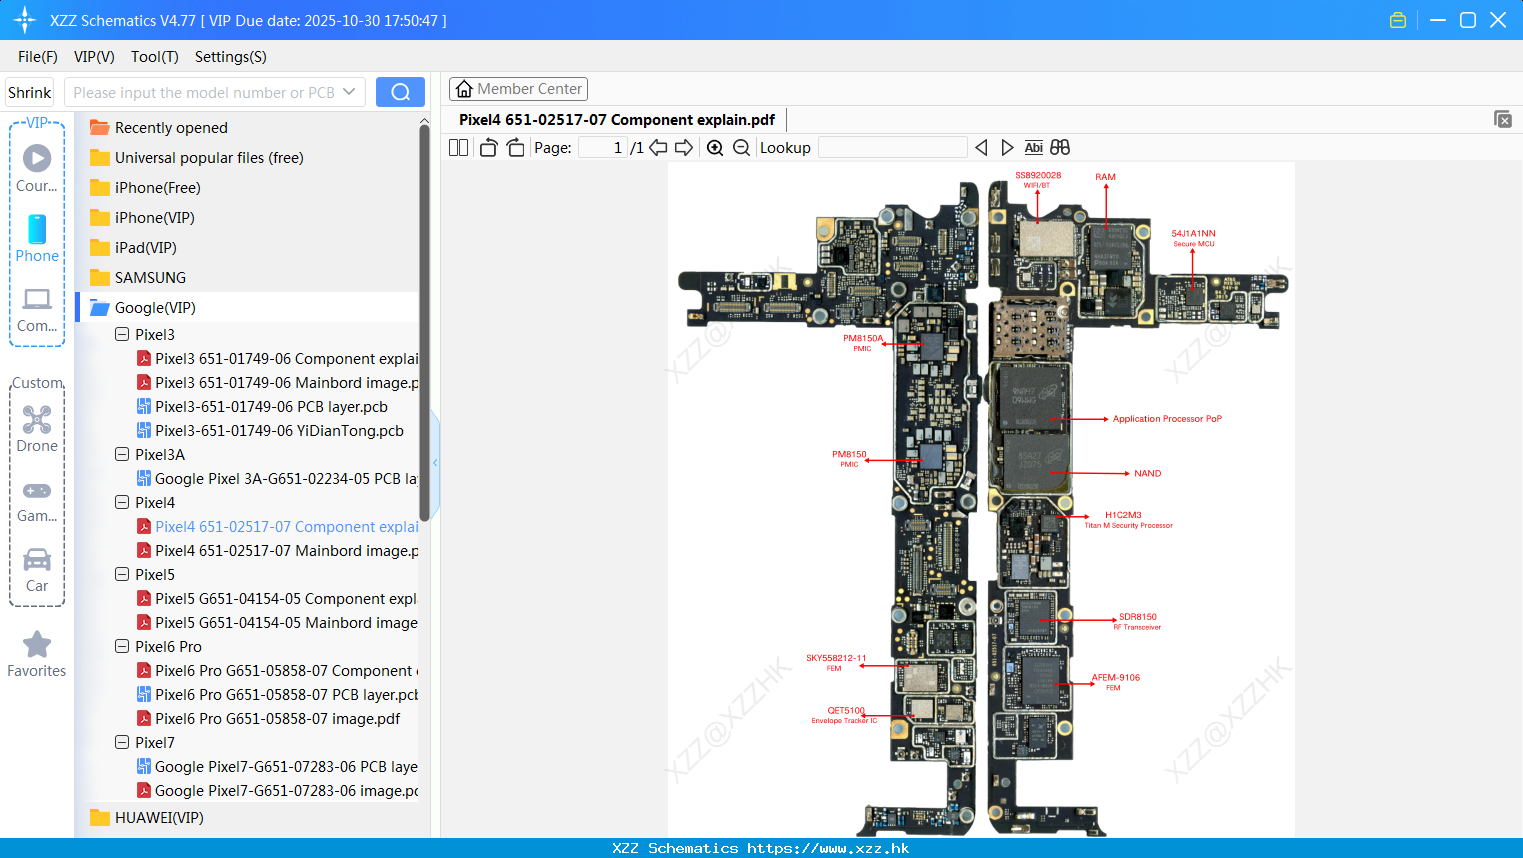Click the Page number input box
Screen dimensions: 1523x858
(602, 148)
